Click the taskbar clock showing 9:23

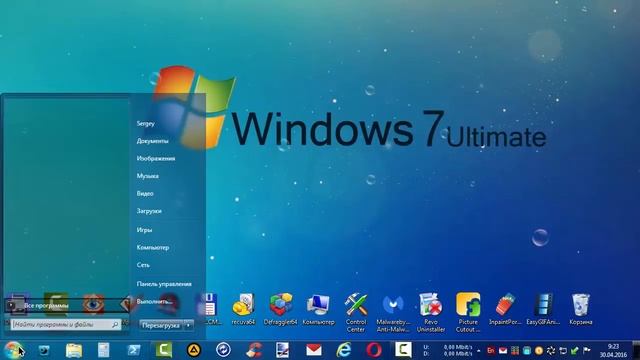[x=613, y=351]
